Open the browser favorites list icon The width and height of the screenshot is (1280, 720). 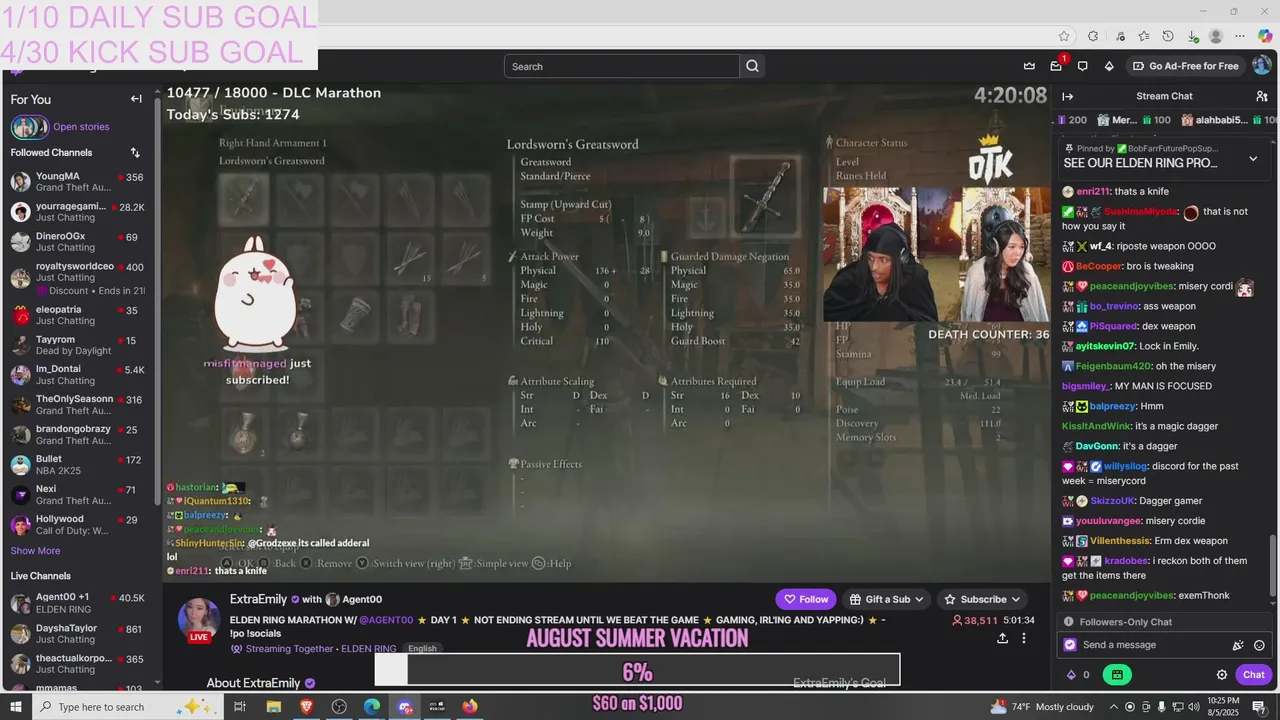coord(1143,36)
